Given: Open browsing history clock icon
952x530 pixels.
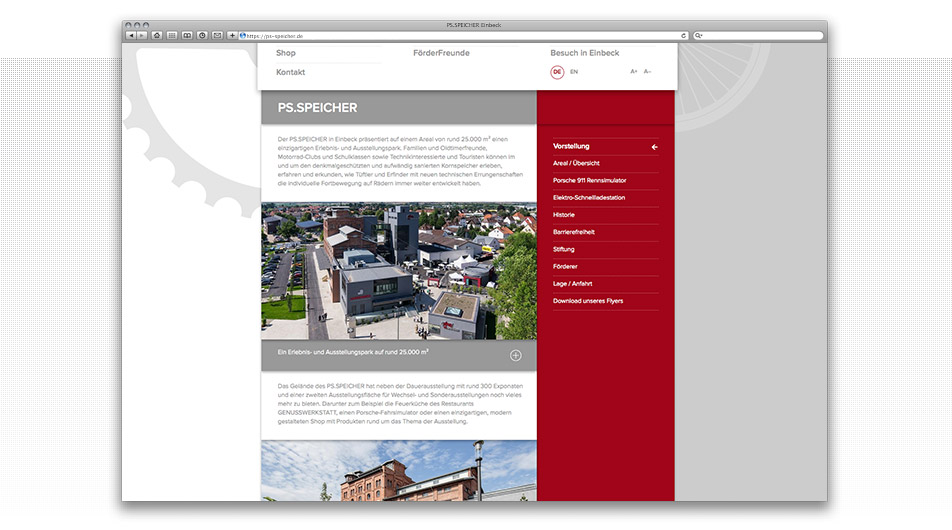Looking at the screenshot, I should pyautogui.click(x=202, y=35).
